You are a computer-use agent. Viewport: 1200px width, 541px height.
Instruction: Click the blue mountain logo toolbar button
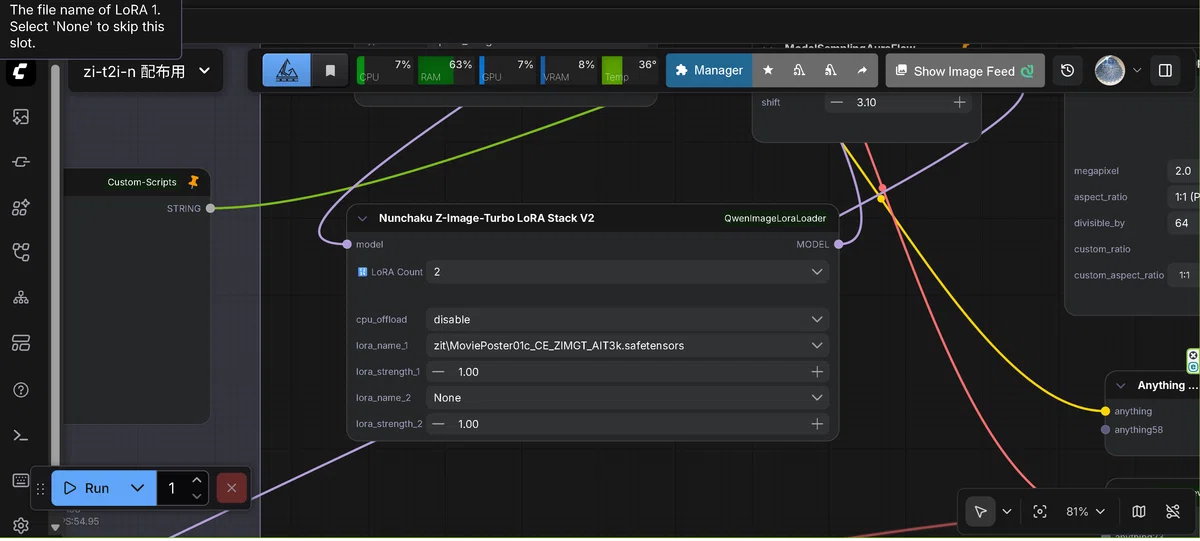[287, 71]
